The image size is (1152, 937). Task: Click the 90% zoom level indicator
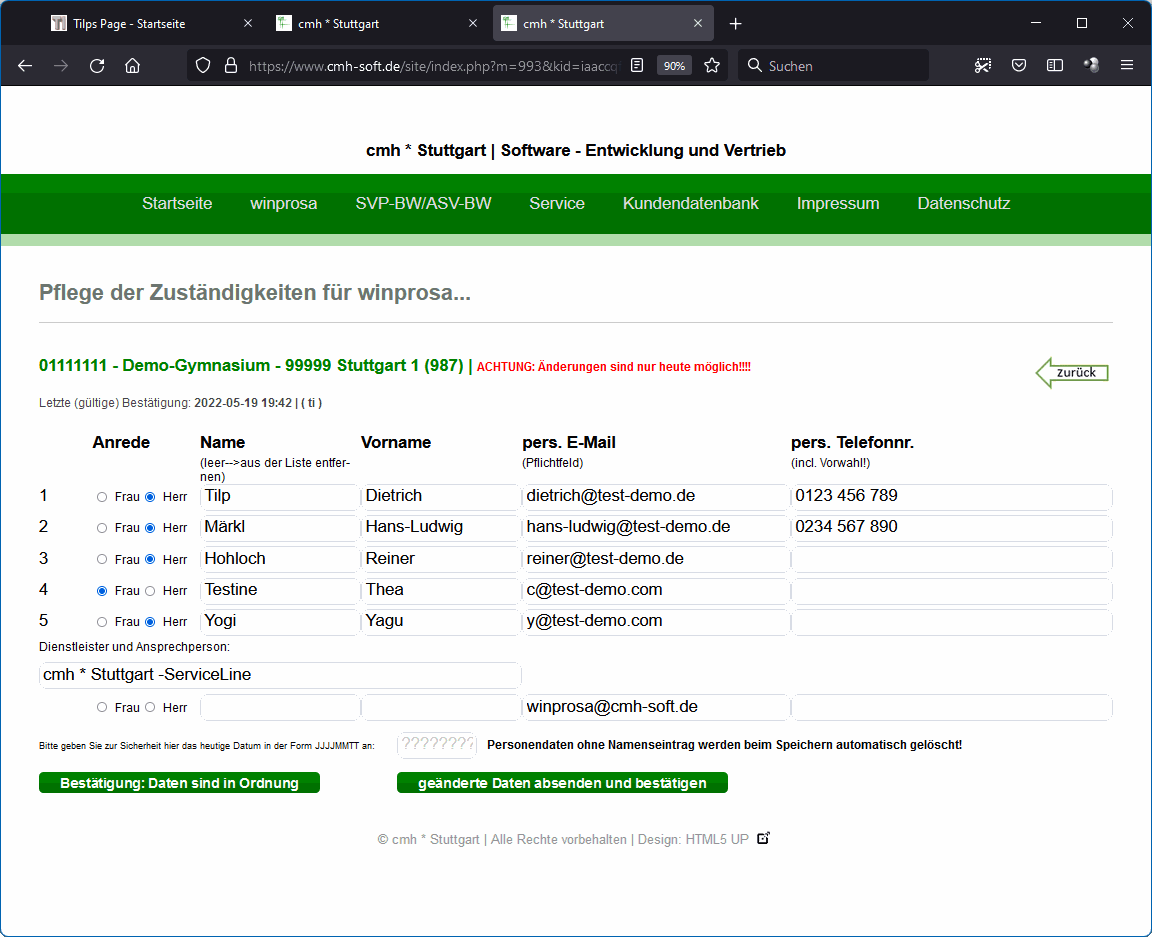point(674,66)
